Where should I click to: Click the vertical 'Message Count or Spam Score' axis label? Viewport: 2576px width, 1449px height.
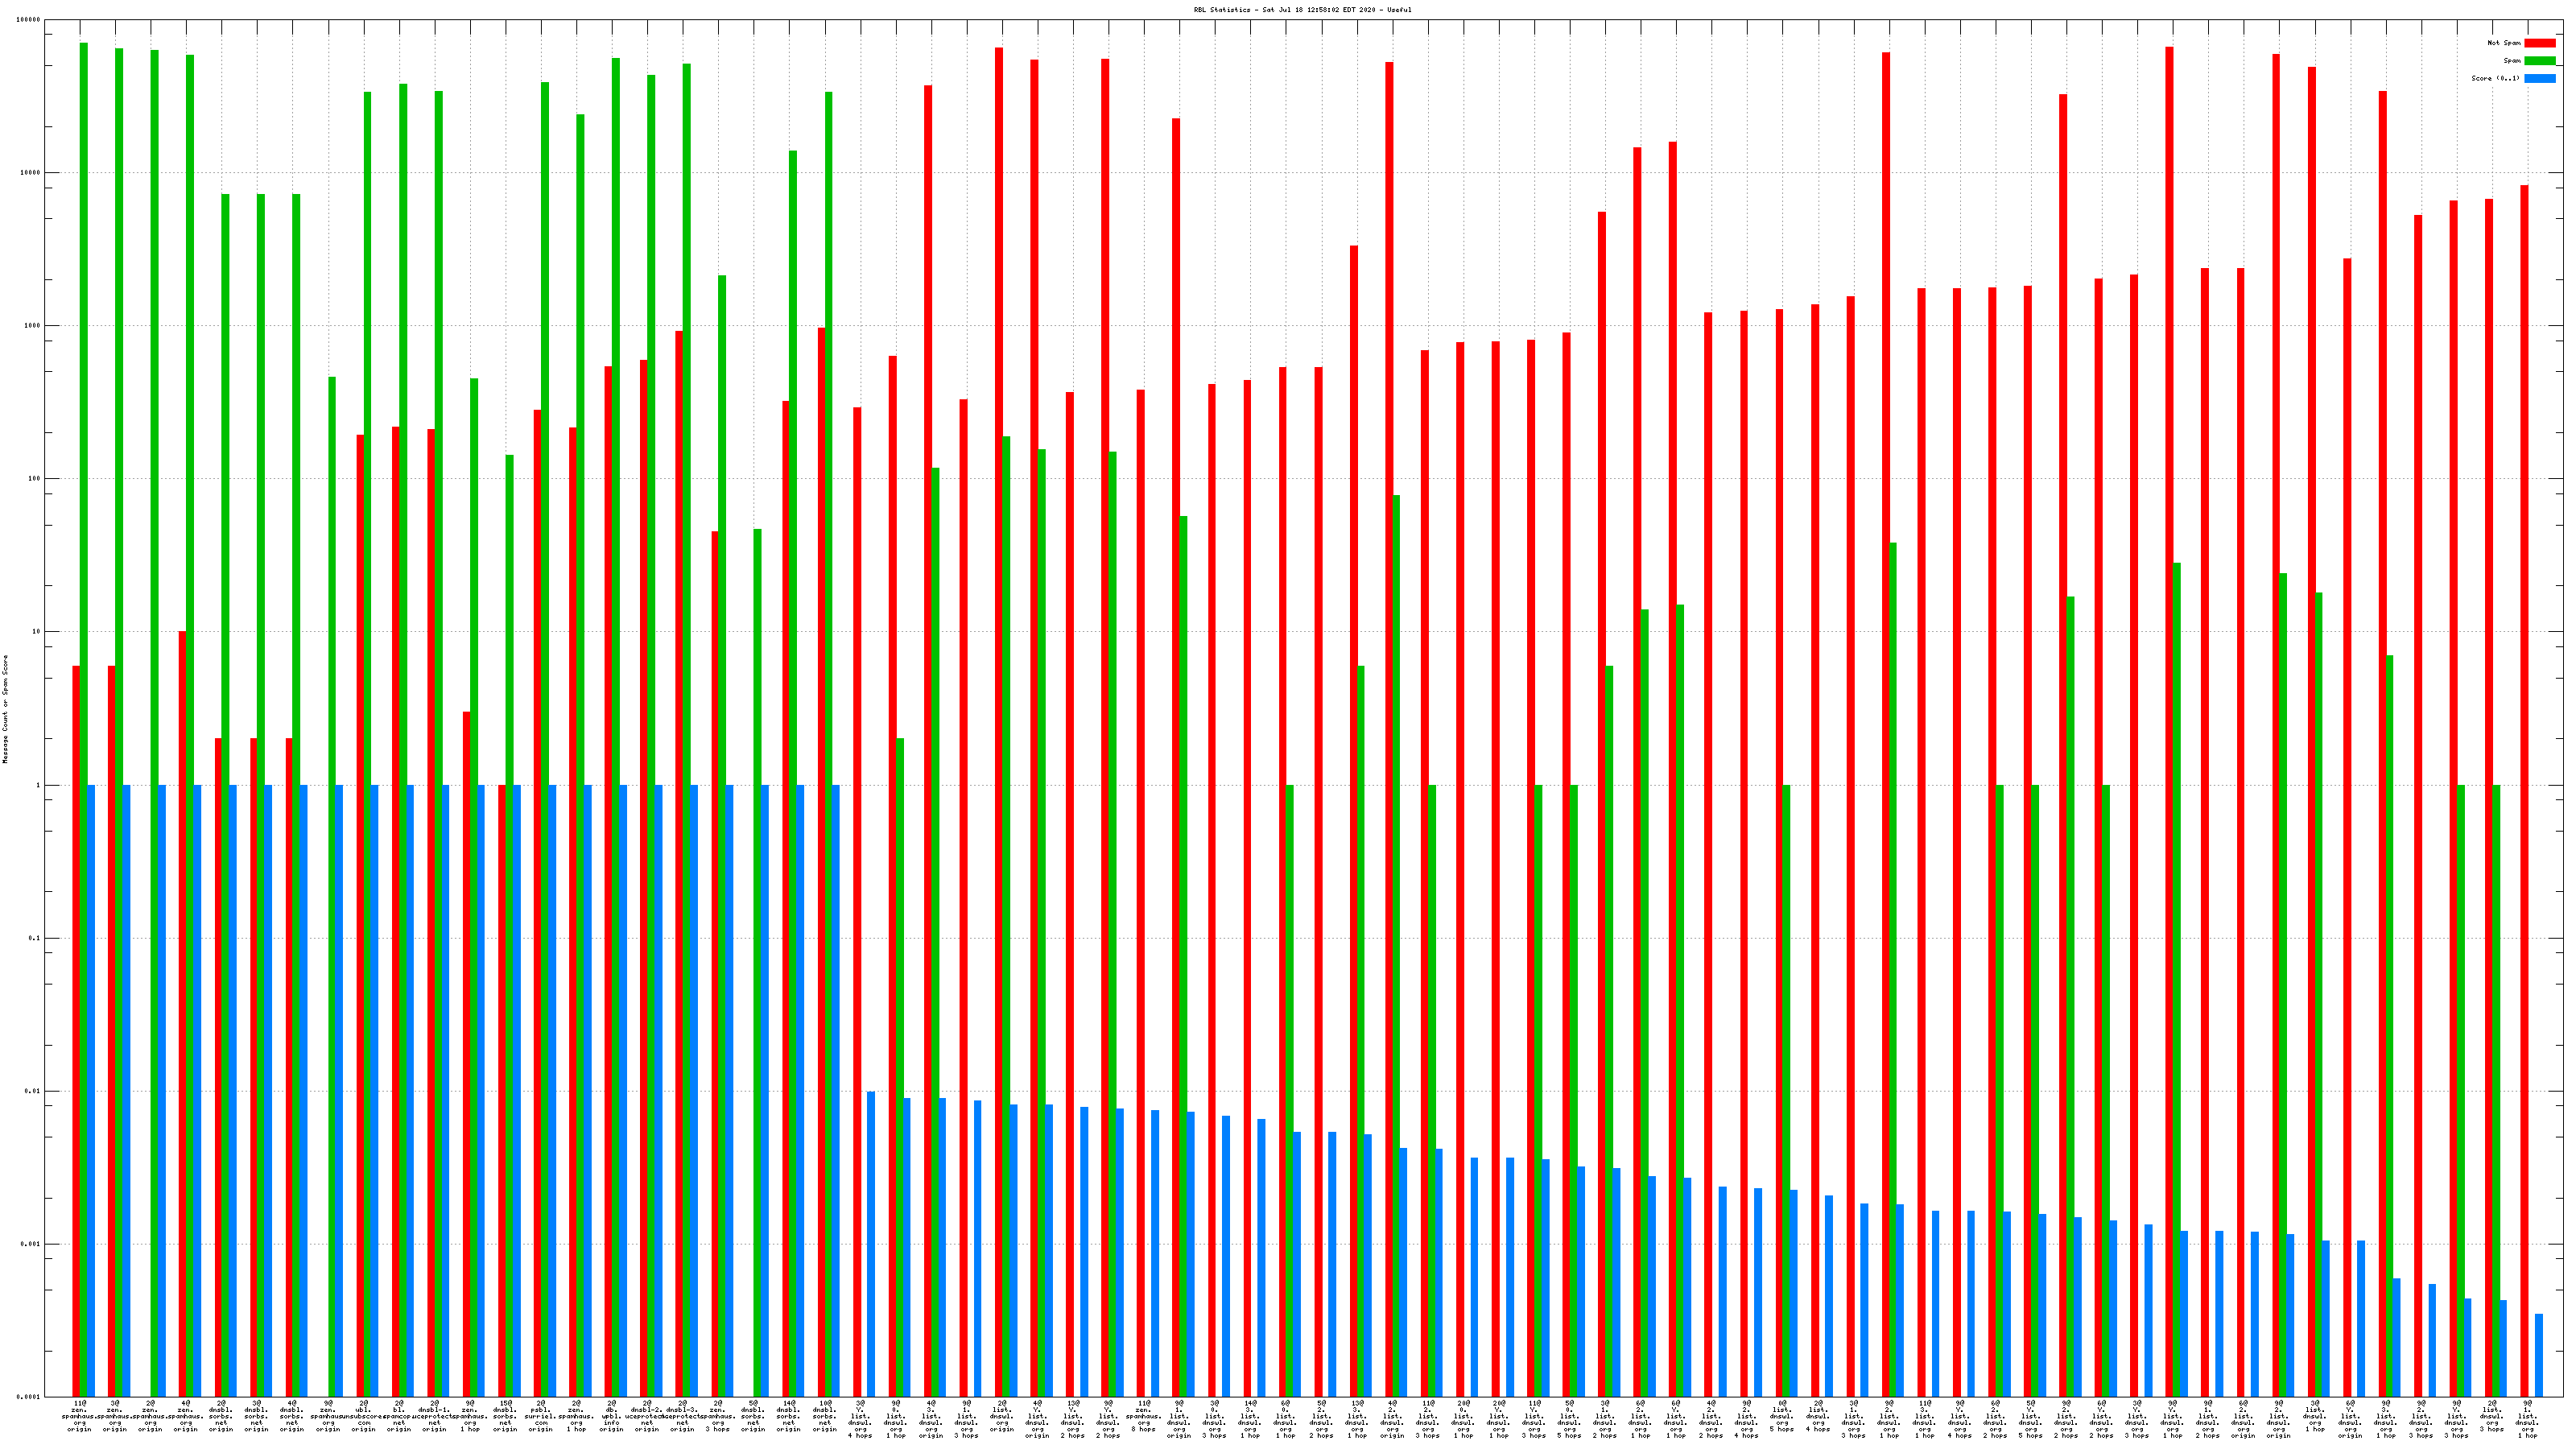5,709
